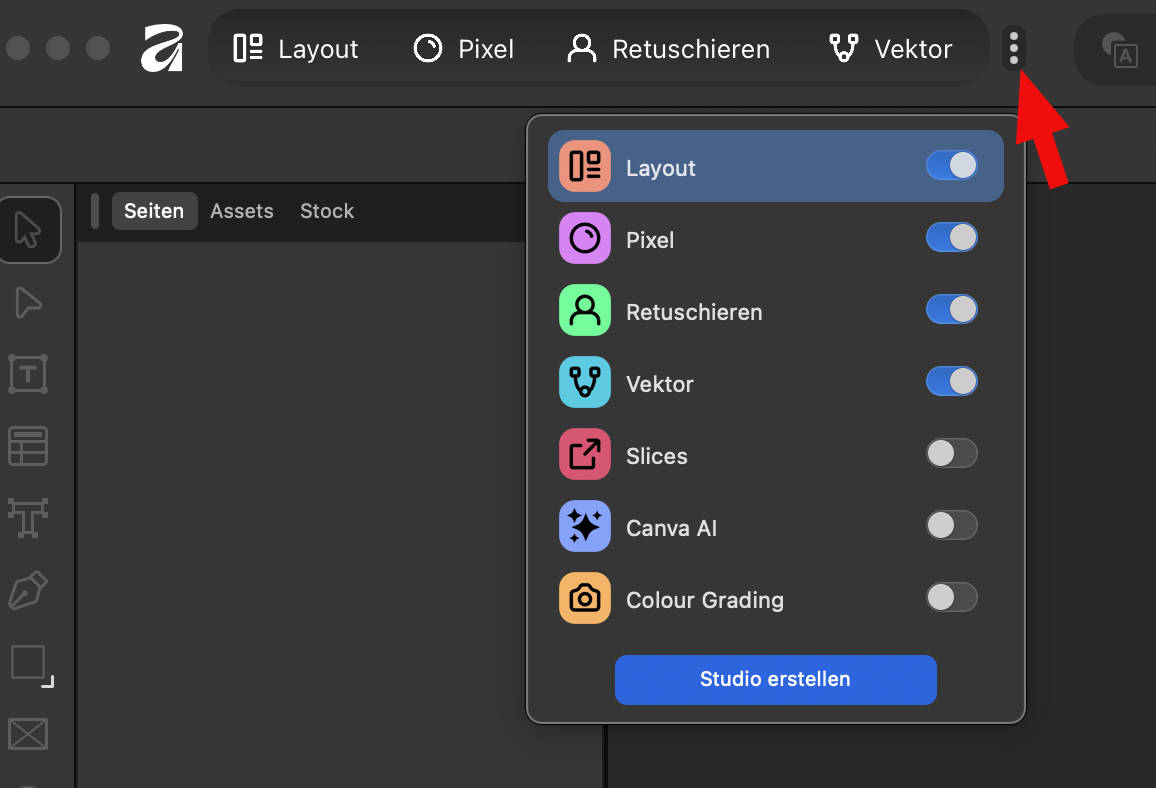1156x788 pixels.
Task: Disable the Layout studio toggle
Action: pyautogui.click(x=951, y=166)
